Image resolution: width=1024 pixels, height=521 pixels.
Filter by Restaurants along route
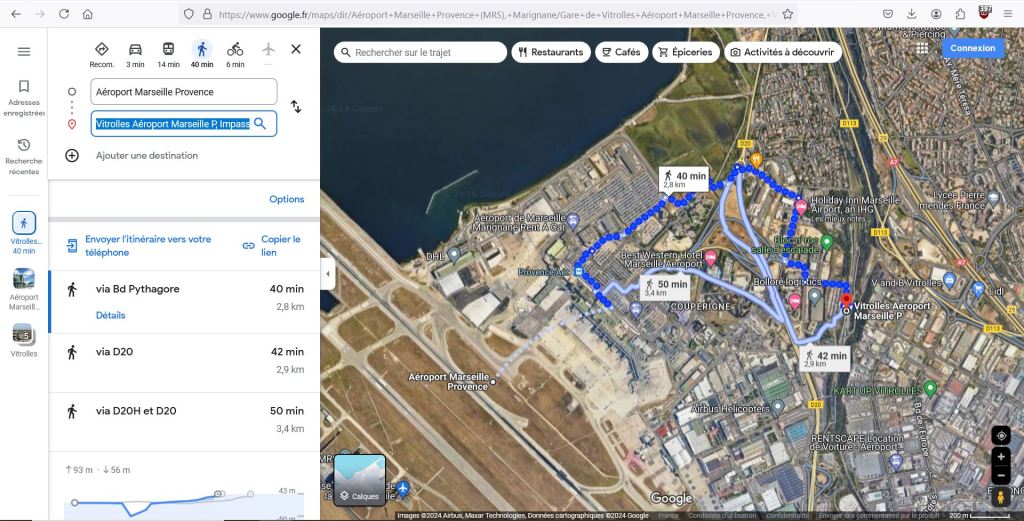coord(550,52)
